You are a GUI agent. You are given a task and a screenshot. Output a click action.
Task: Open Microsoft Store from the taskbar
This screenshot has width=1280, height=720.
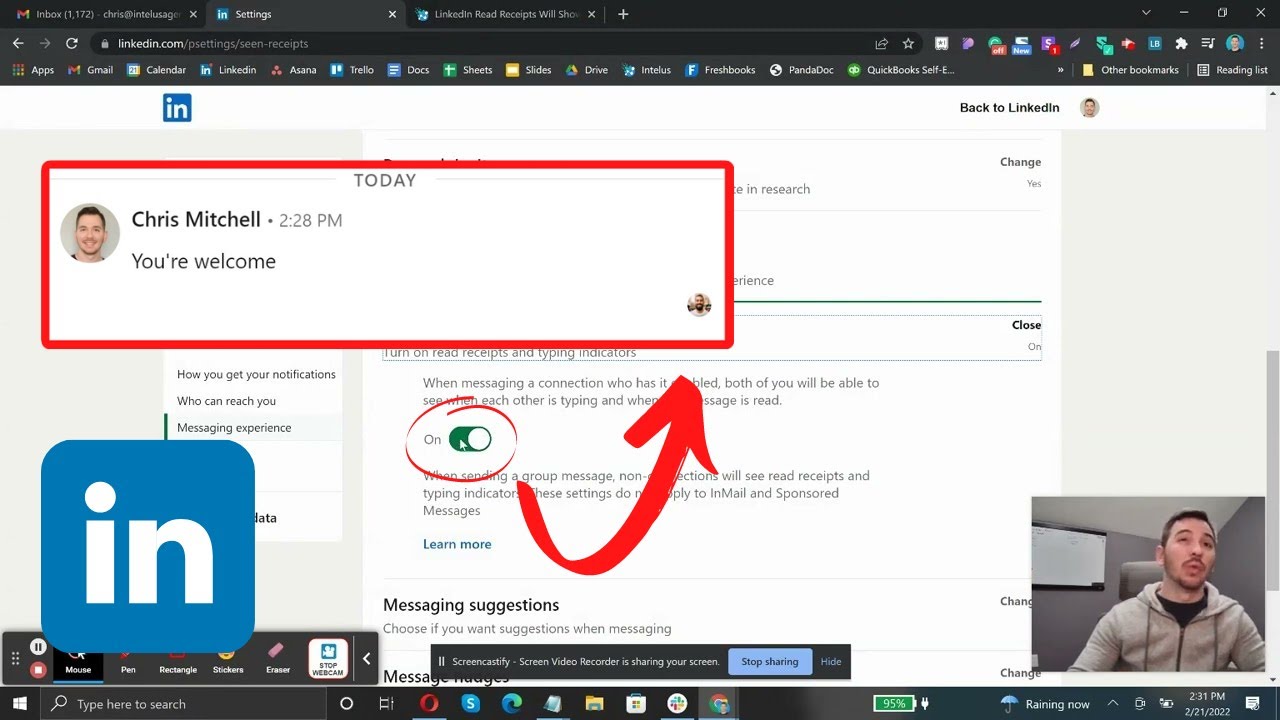tap(636, 704)
